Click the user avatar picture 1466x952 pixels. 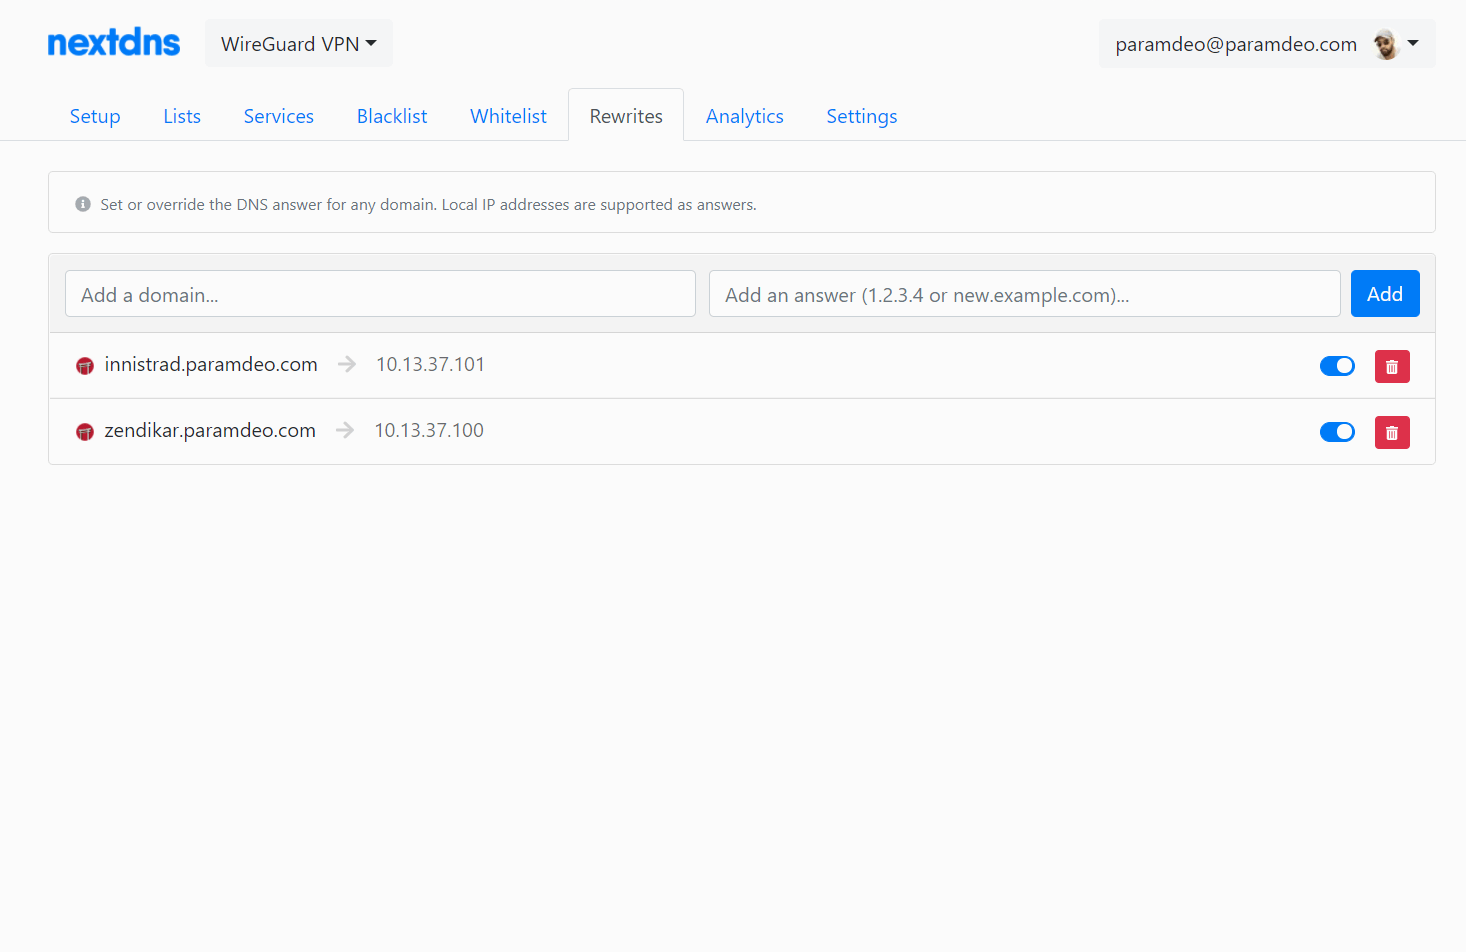tap(1385, 44)
